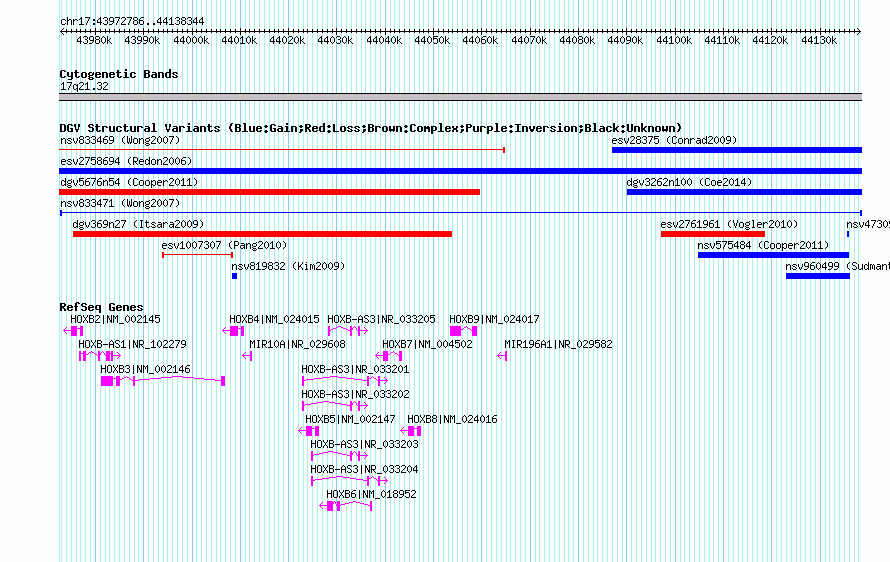Select nsv819832 (Kim2009) small blue marker
Viewport: 890px width, 562px height.
234,276
